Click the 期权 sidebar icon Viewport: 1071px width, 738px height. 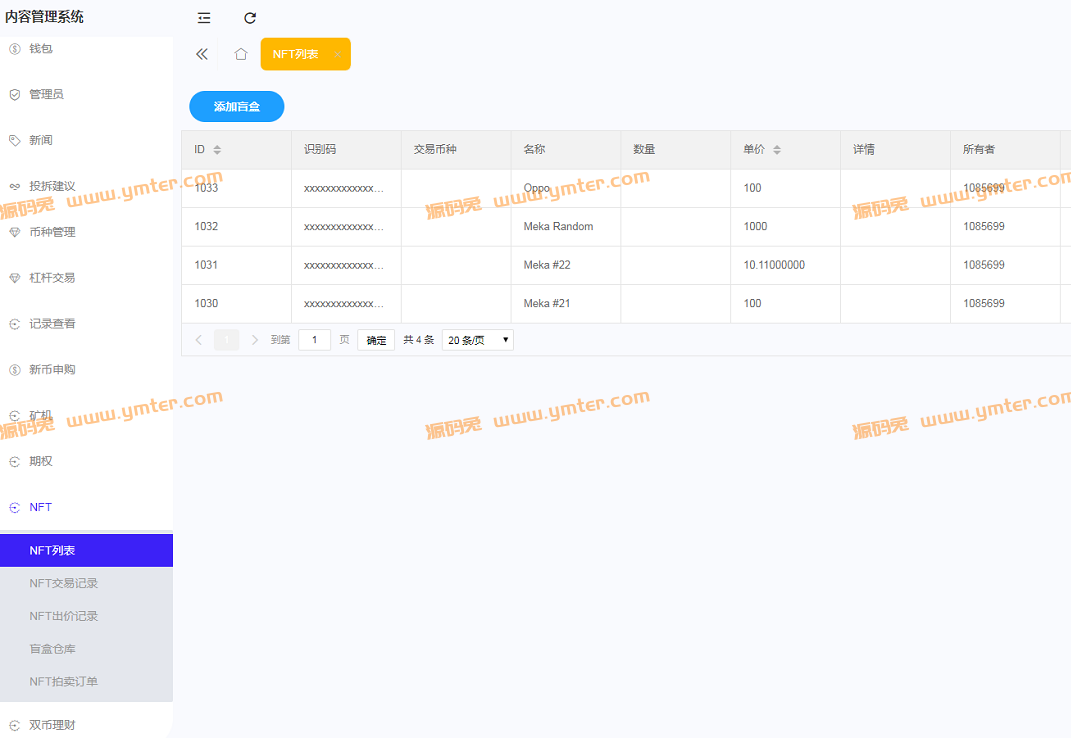[14, 461]
